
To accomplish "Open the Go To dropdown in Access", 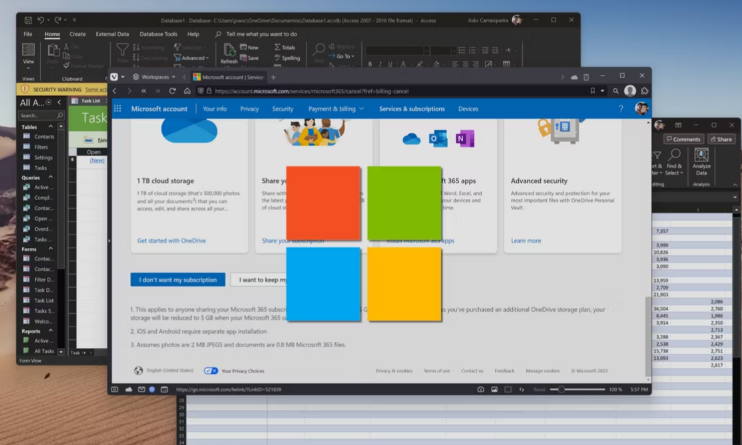I will 341,56.
